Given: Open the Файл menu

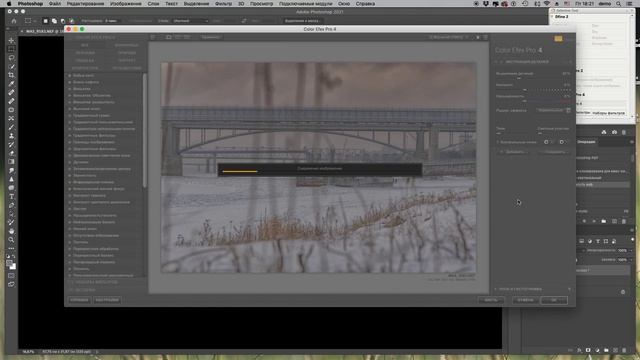Looking at the screenshot, I should click(55, 4).
